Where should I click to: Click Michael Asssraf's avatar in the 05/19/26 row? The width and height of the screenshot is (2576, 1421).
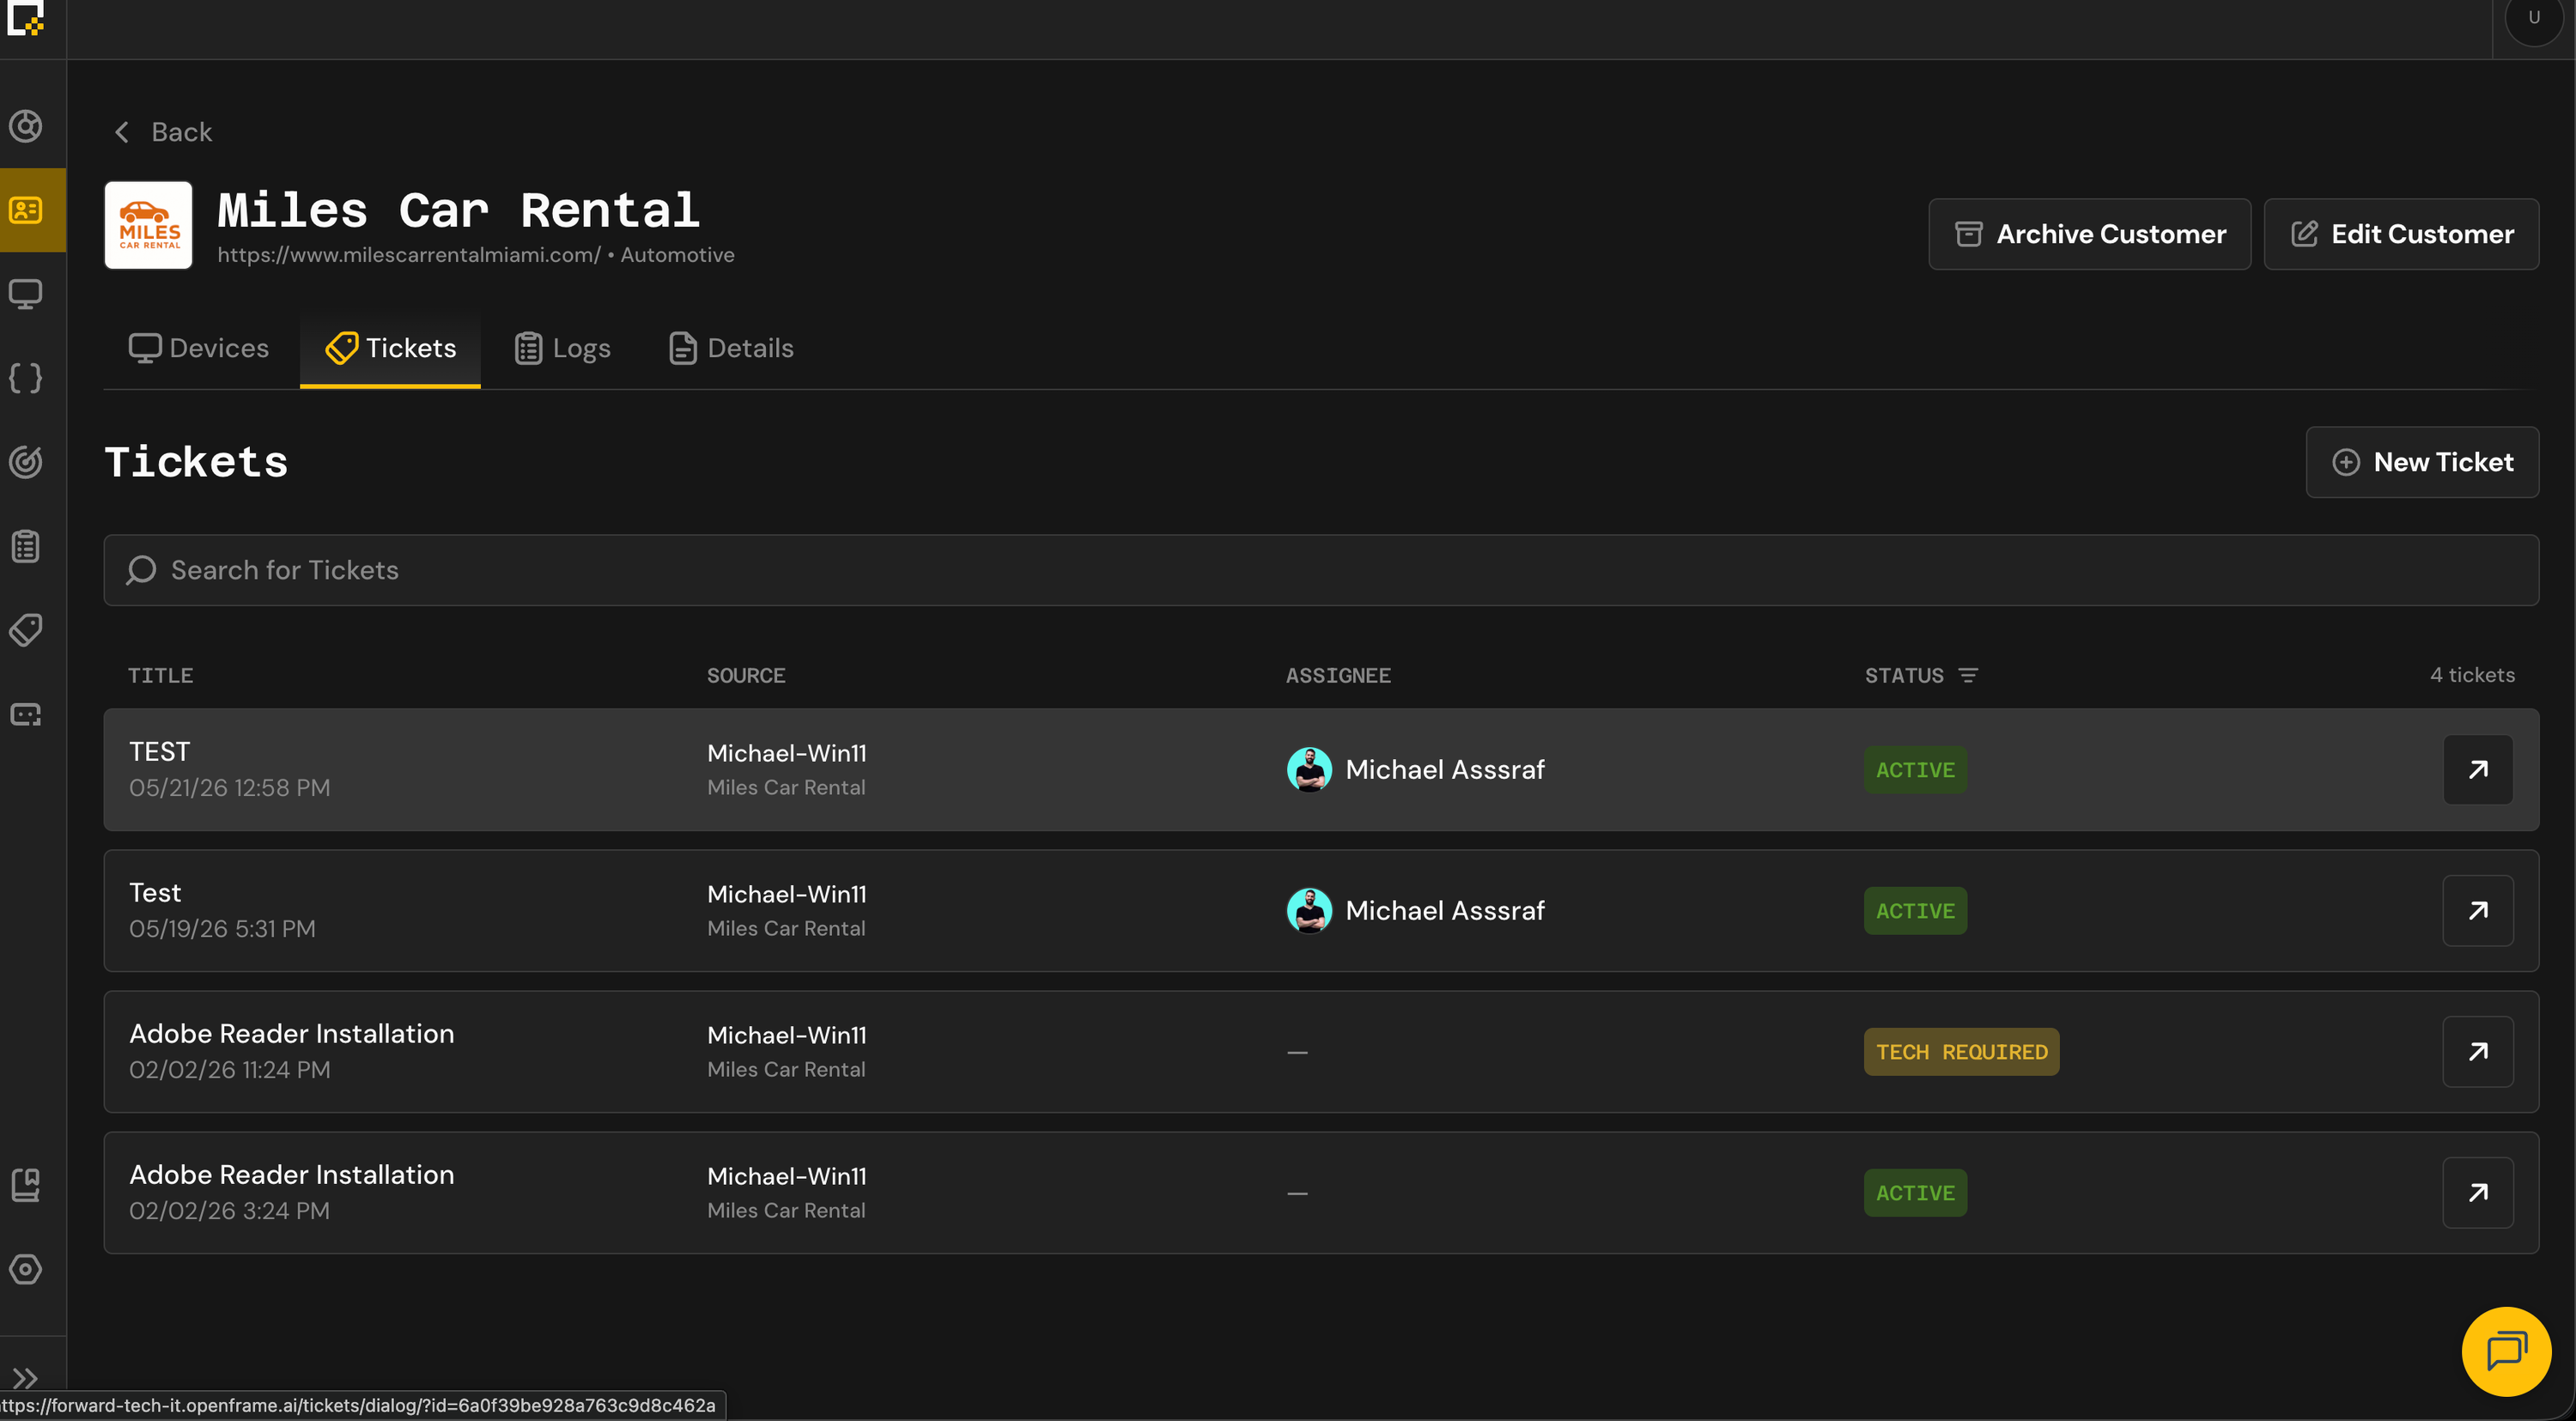[x=1309, y=911]
